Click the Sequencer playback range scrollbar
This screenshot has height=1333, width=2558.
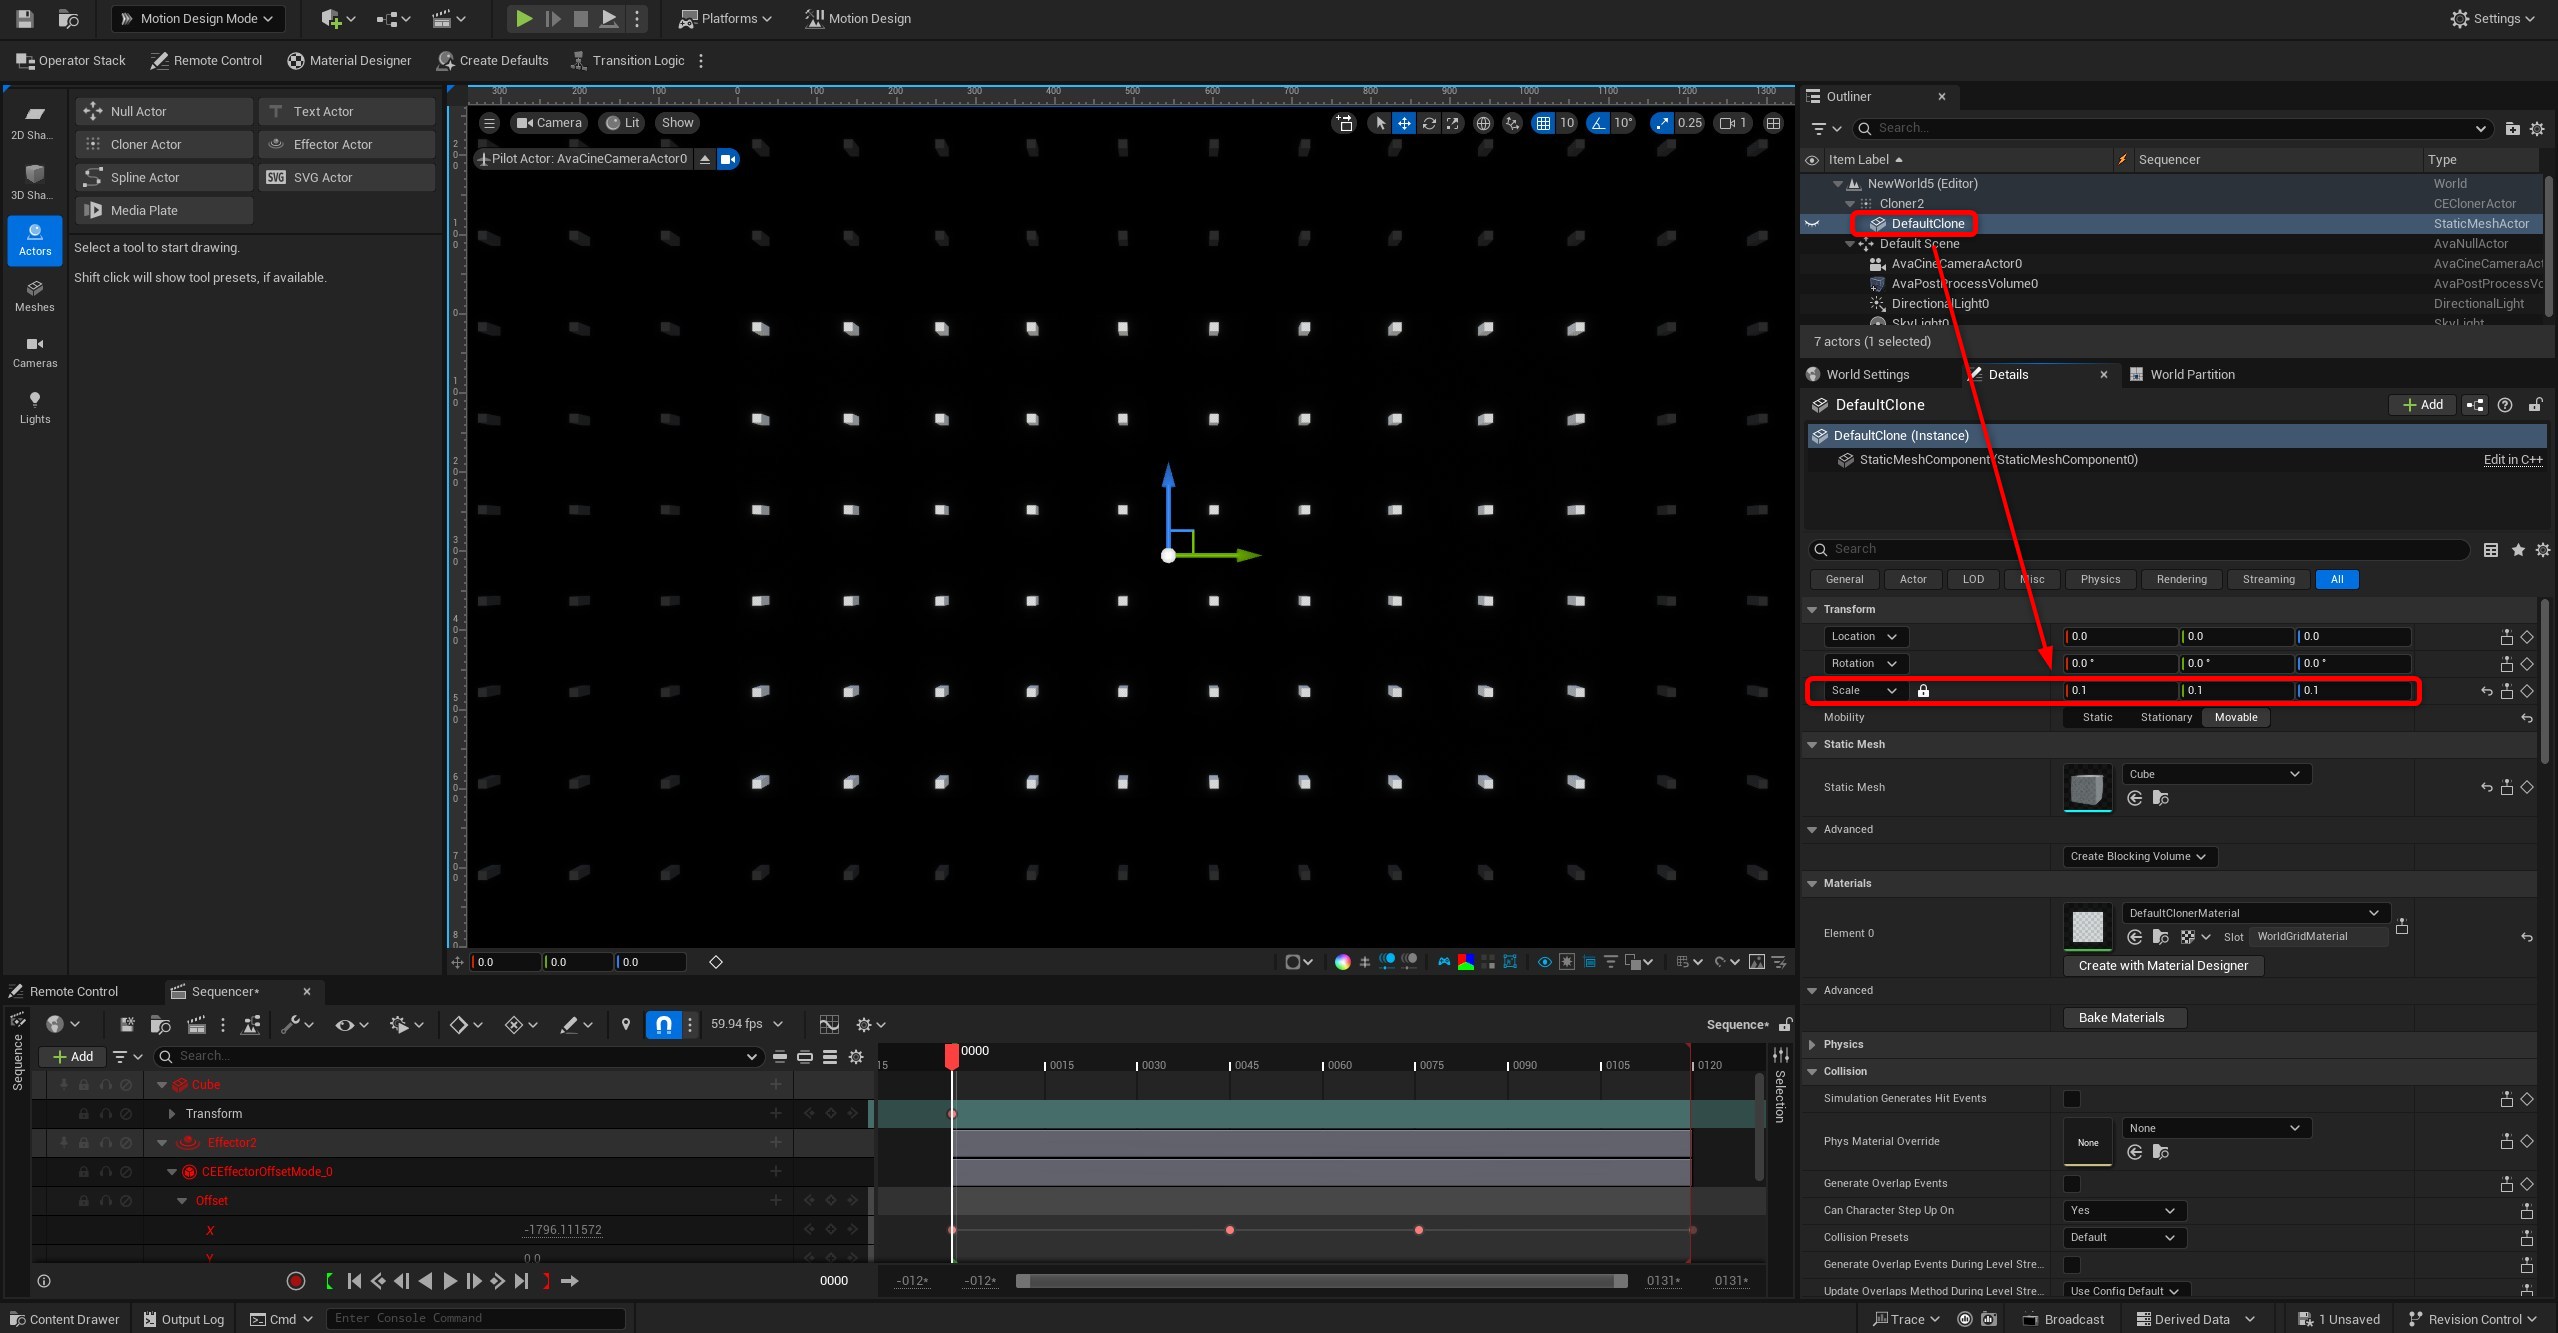click(1320, 1281)
